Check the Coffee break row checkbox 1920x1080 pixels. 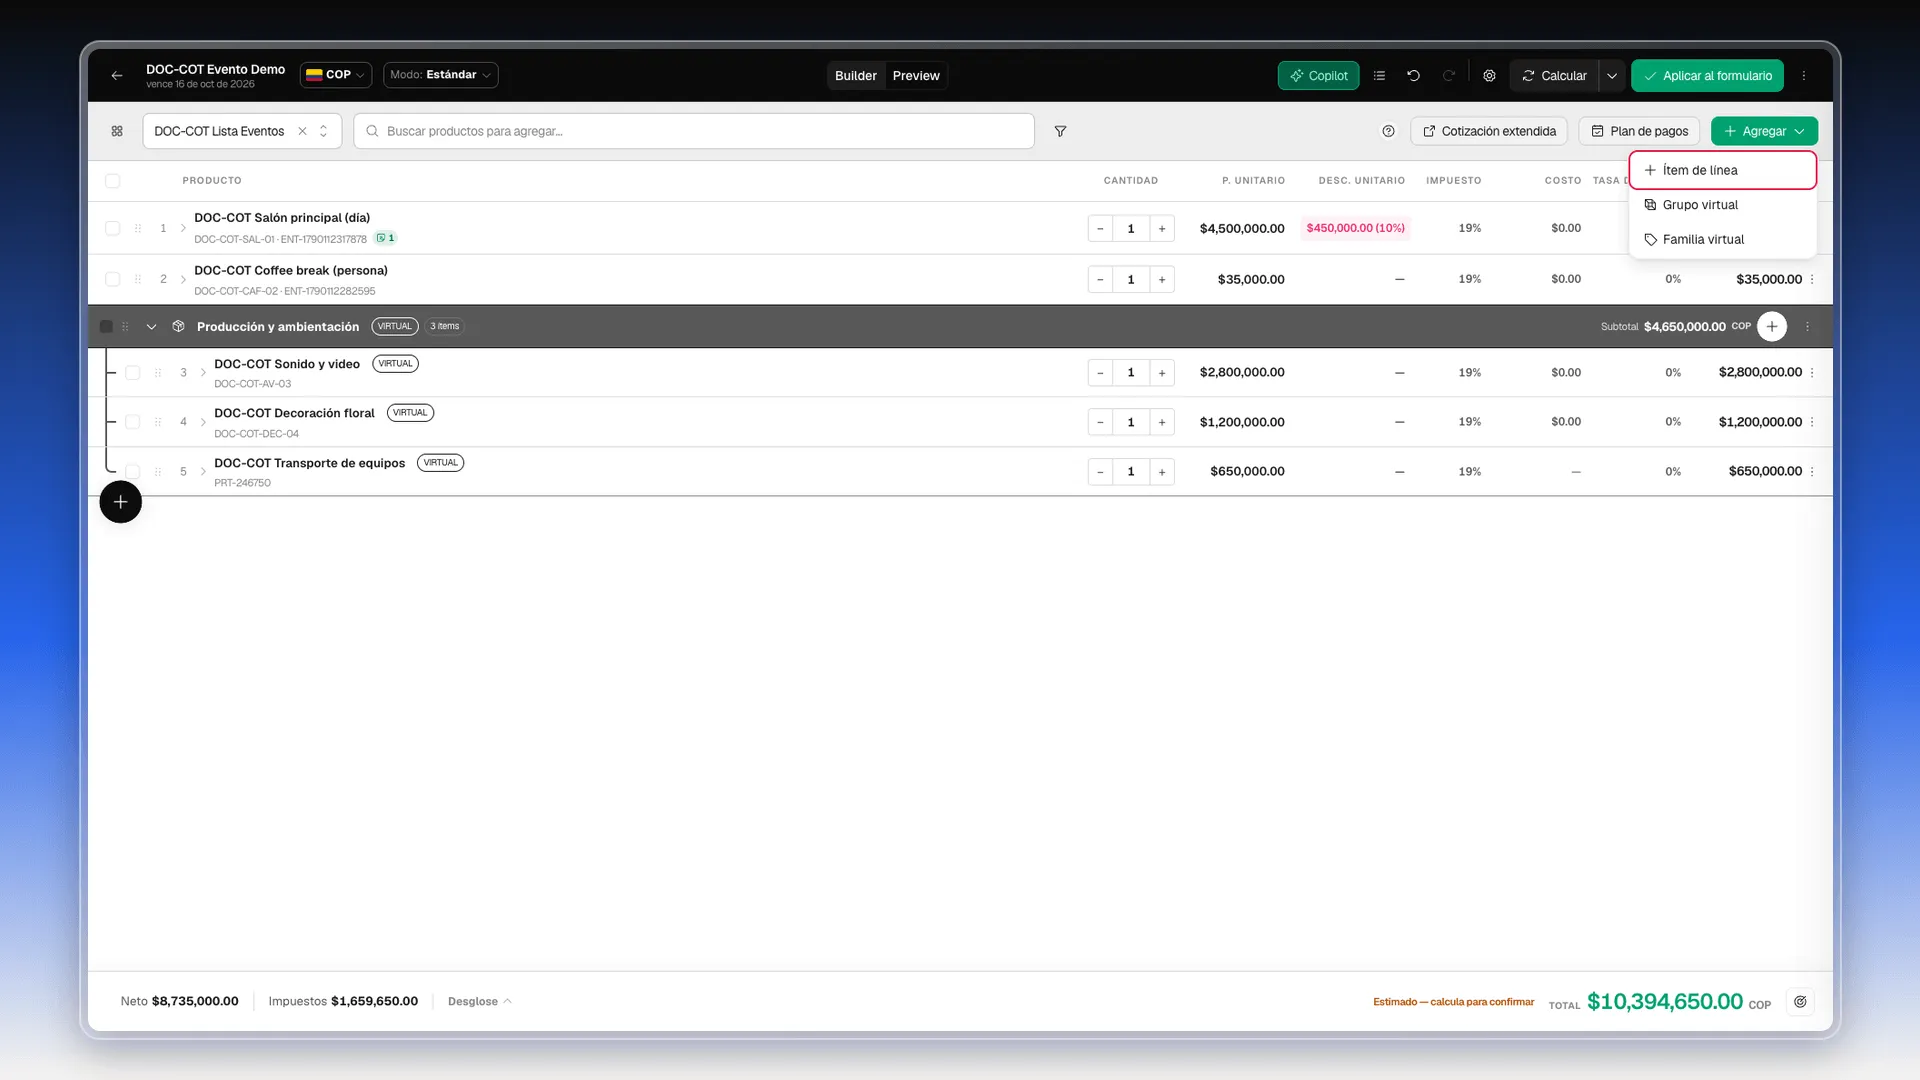click(x=113, y=280)
